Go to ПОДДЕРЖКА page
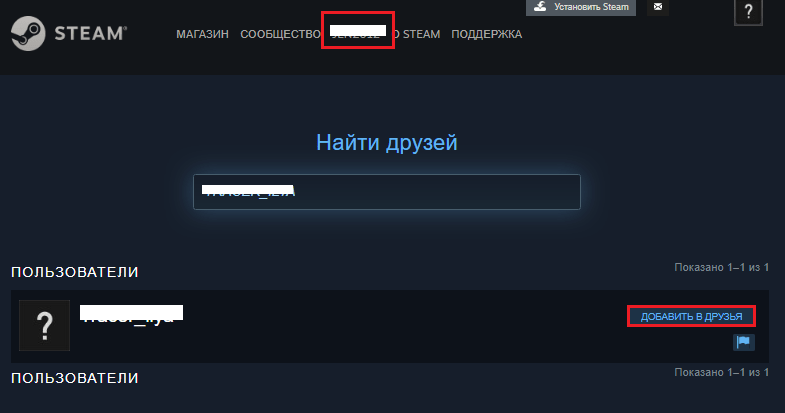 [487, 34]
